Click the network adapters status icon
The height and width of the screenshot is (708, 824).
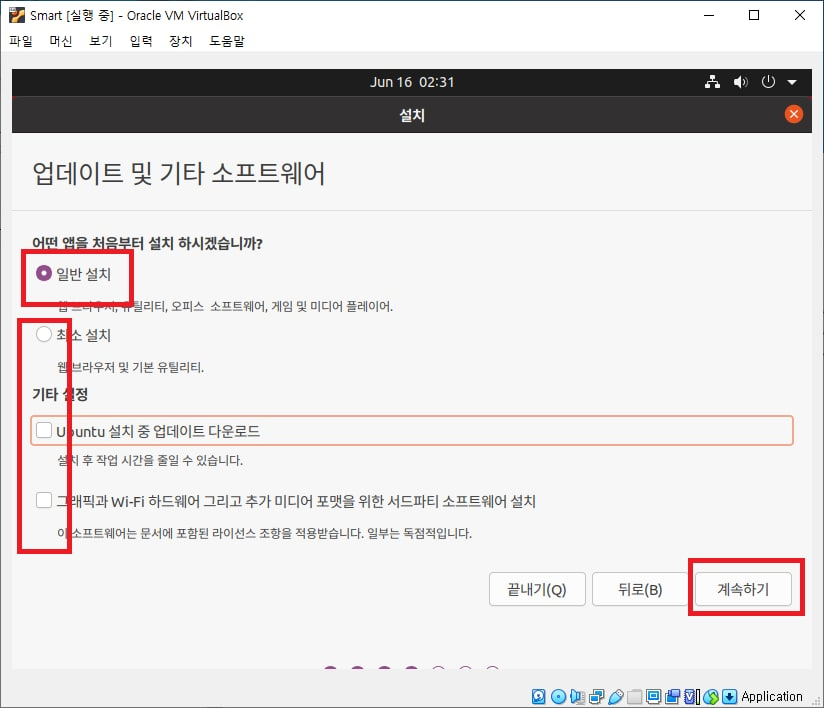(596, 696)
